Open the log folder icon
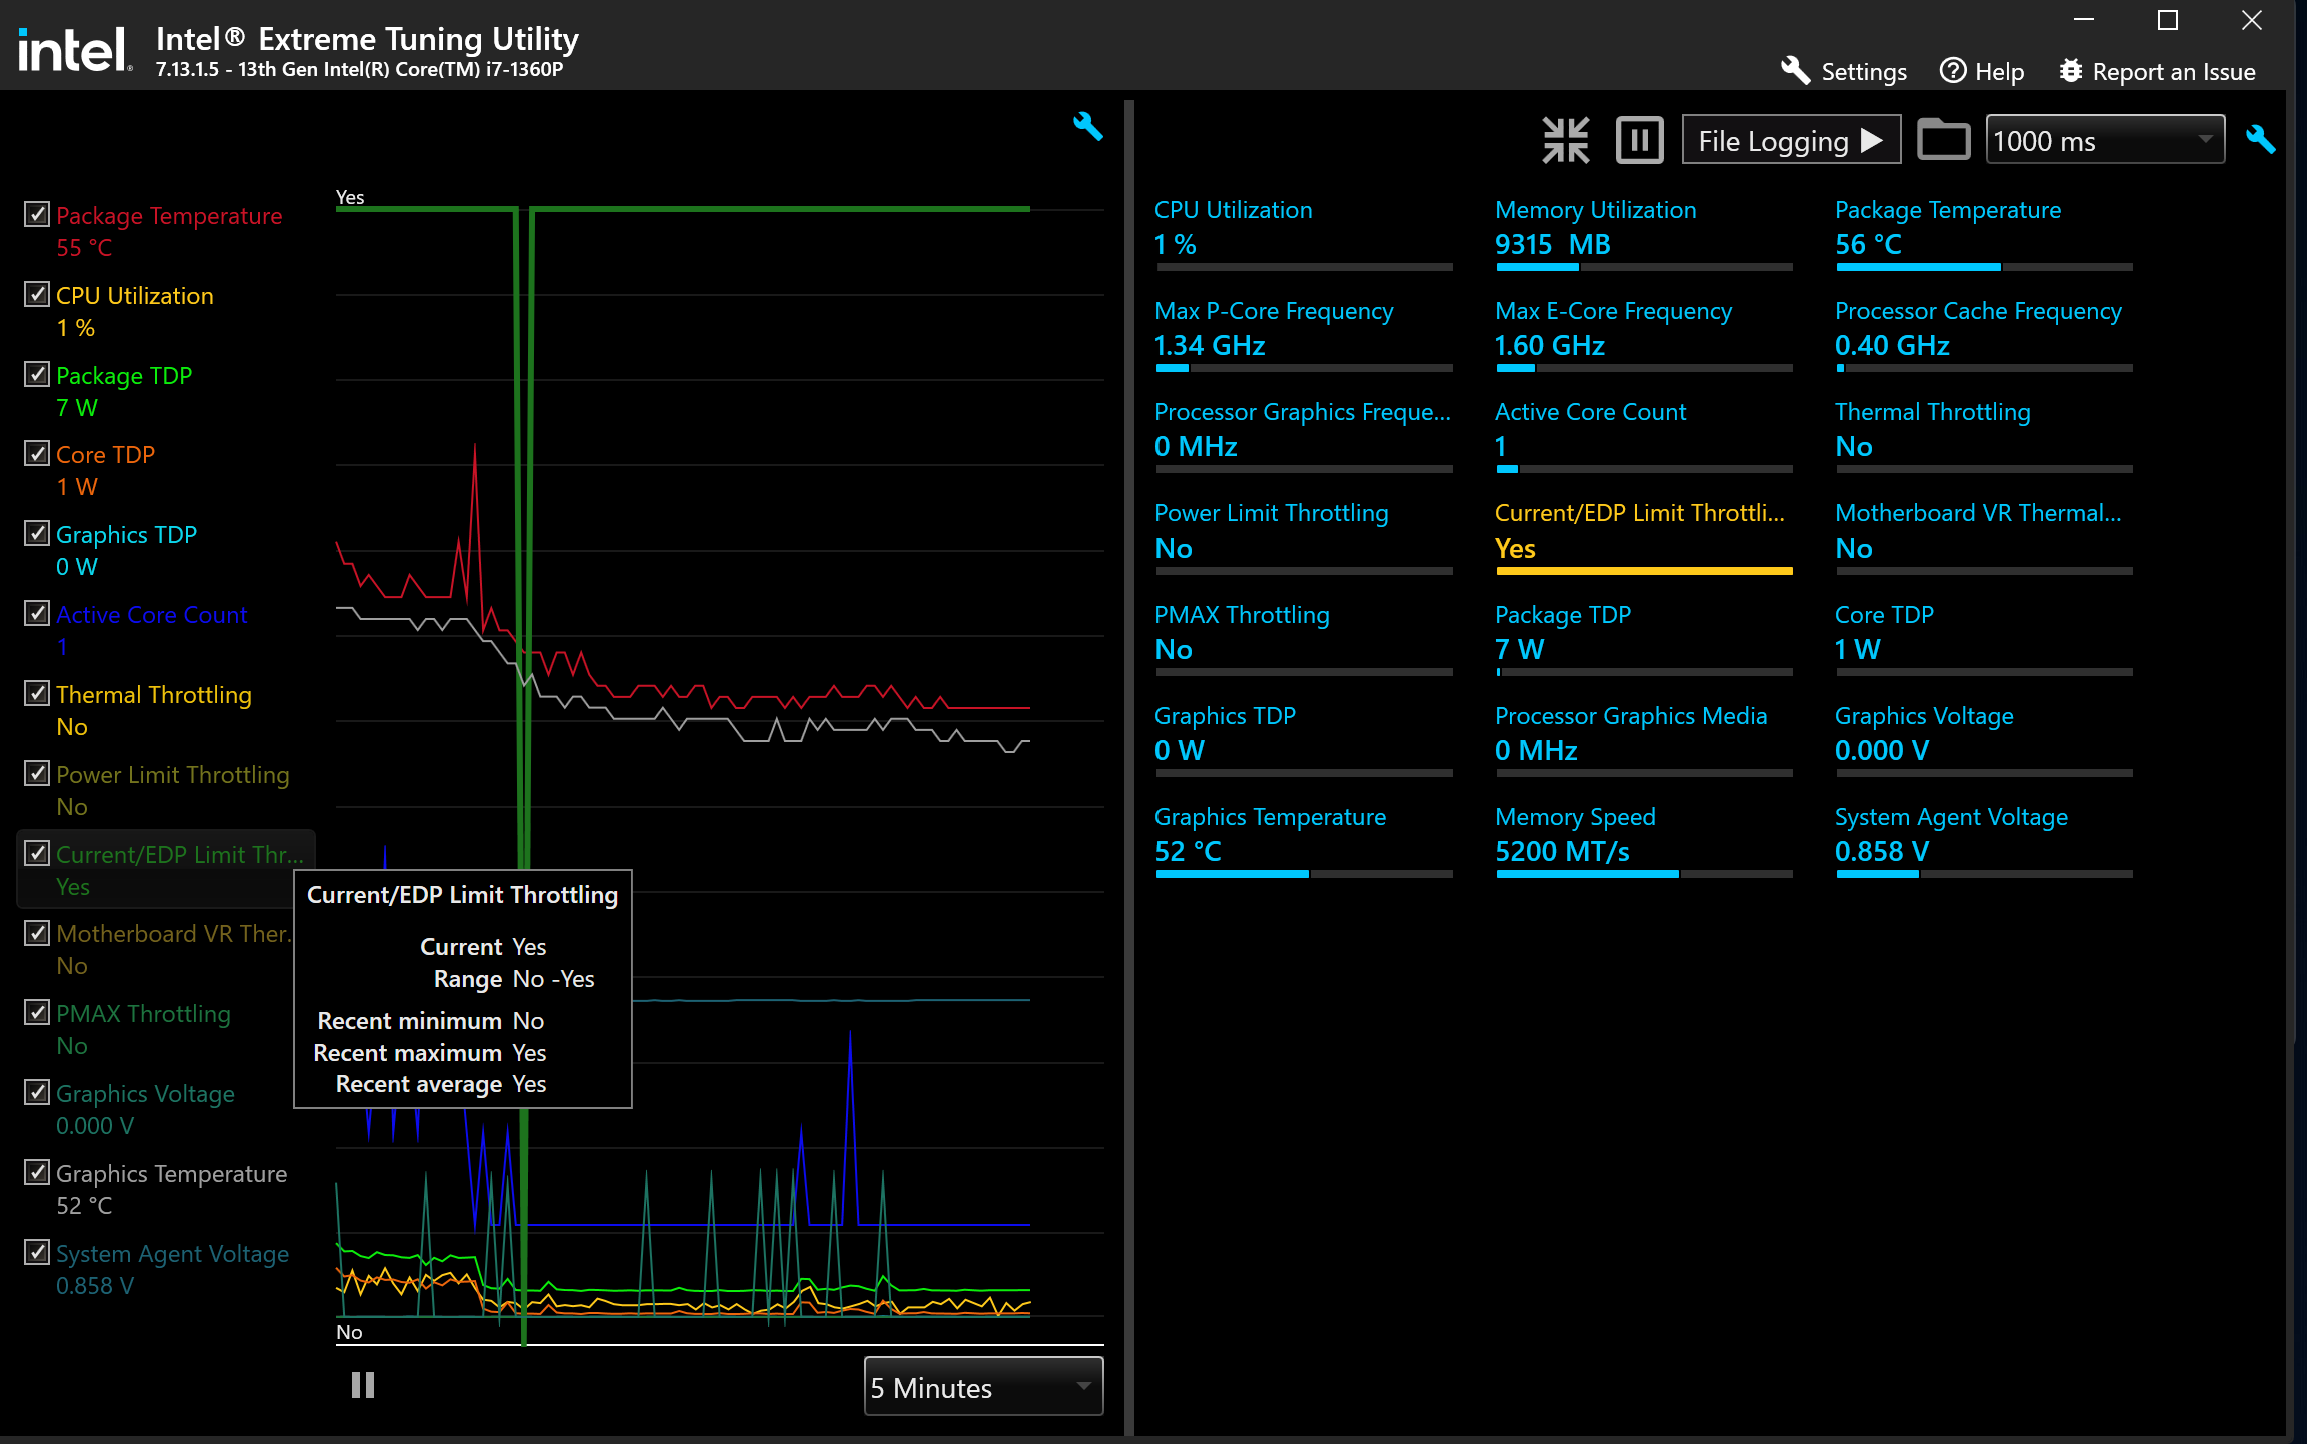Screen dimensions: 2308x1444 (x=1943, y=140)
